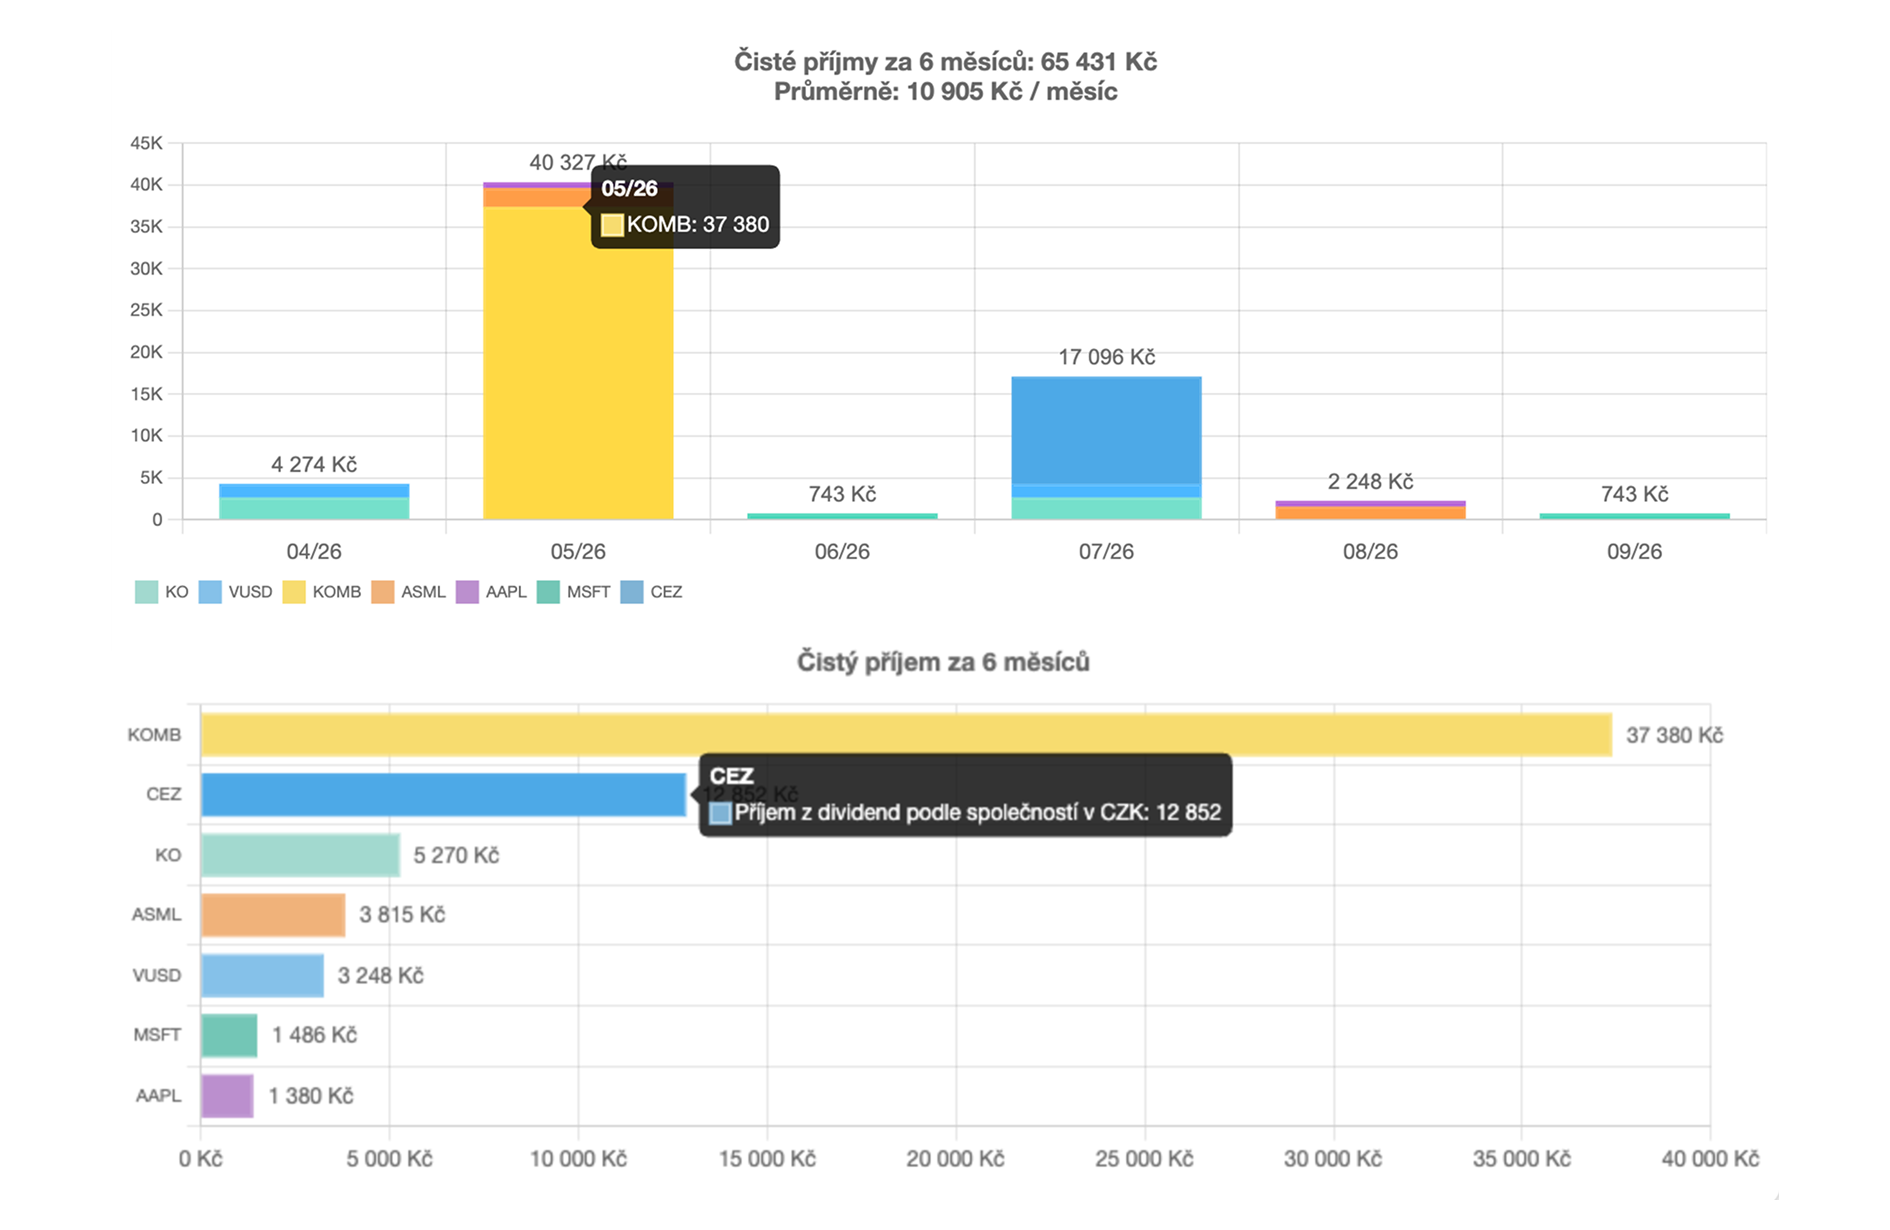Image resolution: width=1890 pixels, height=1230 pixels.
Task: Hide the KOMB series via its legend
Action: click(322, 592)
